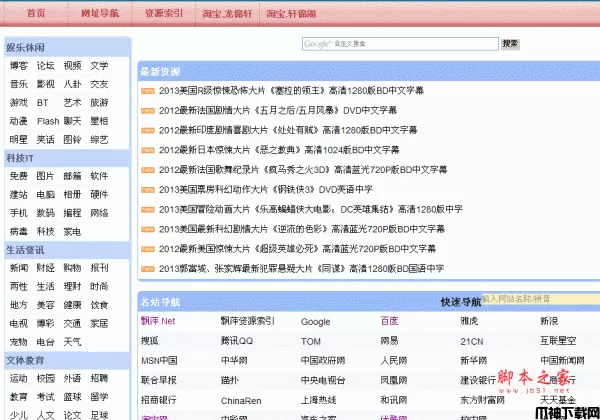Click the new icon beside 钢铁侠3 entry
This screenshot has height=420, width=600.
tap(148, 190)
